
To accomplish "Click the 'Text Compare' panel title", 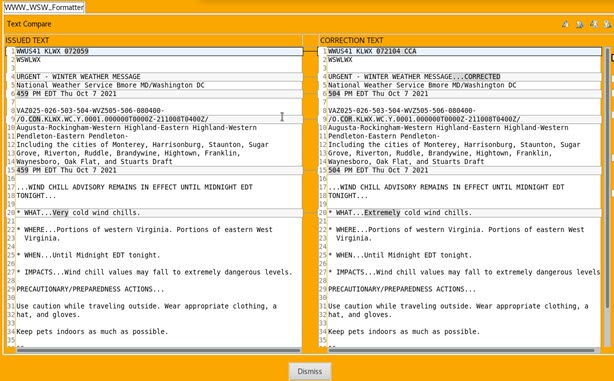I will click(29, 24).
